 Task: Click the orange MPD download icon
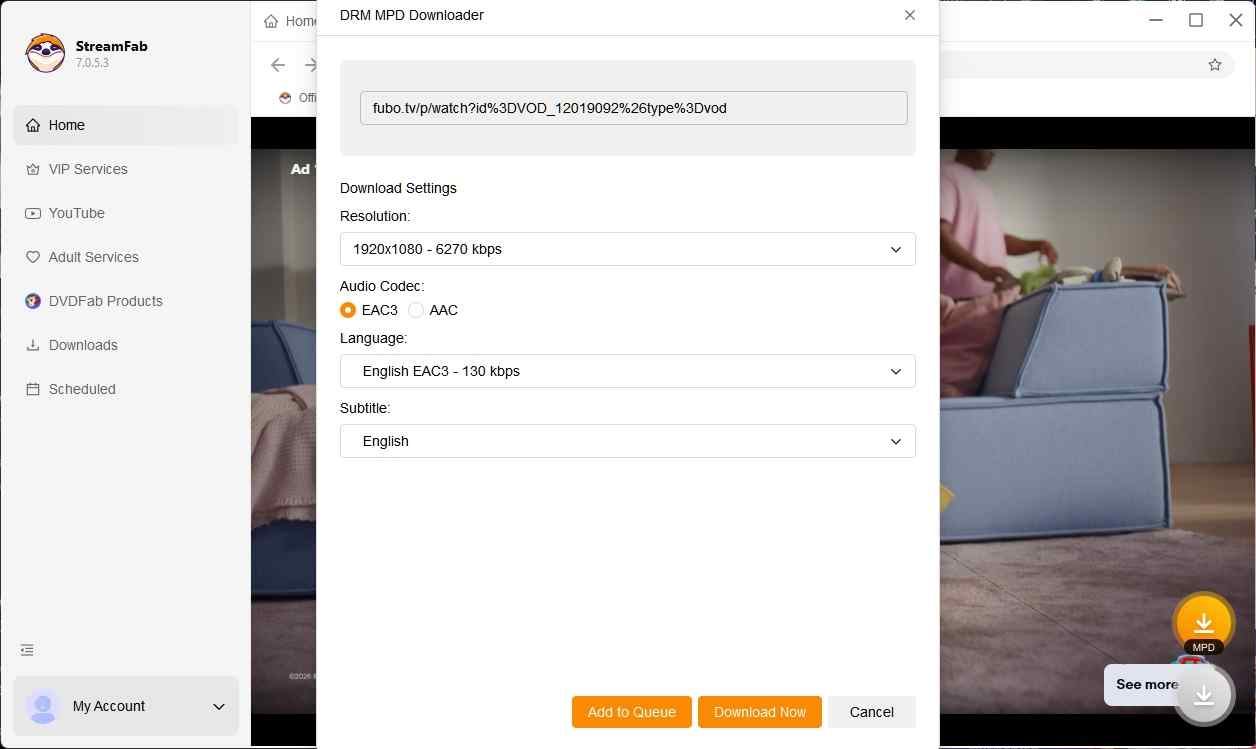pos(1204,623)
